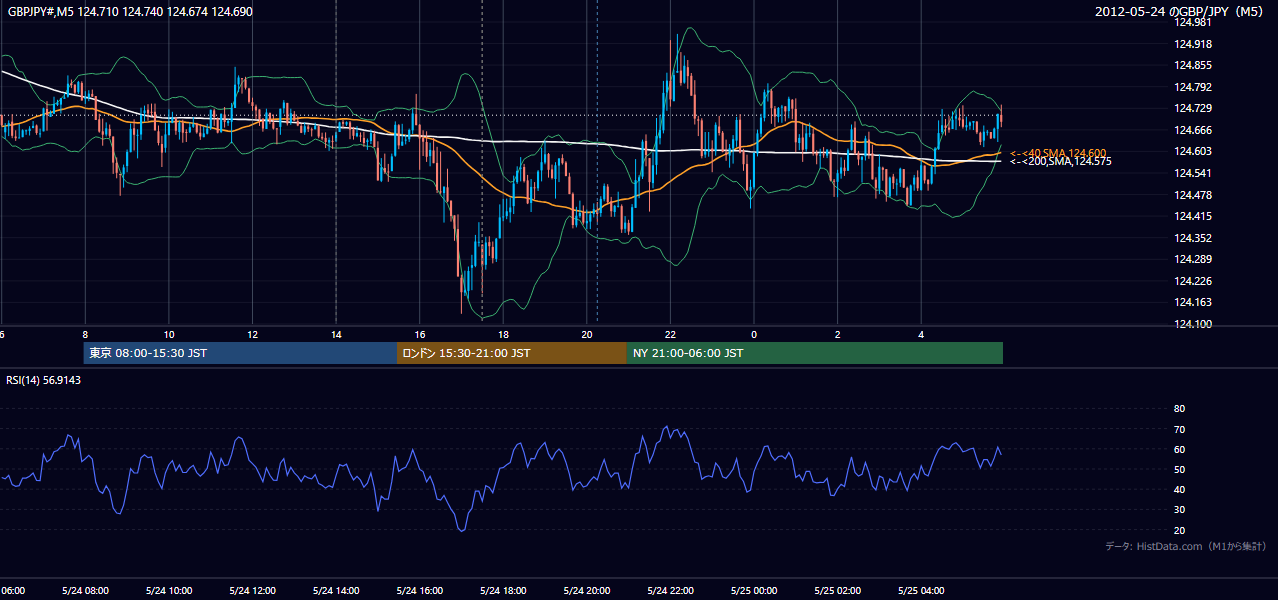Click the 5/24 20:00 bottom time label

point(587,591)
